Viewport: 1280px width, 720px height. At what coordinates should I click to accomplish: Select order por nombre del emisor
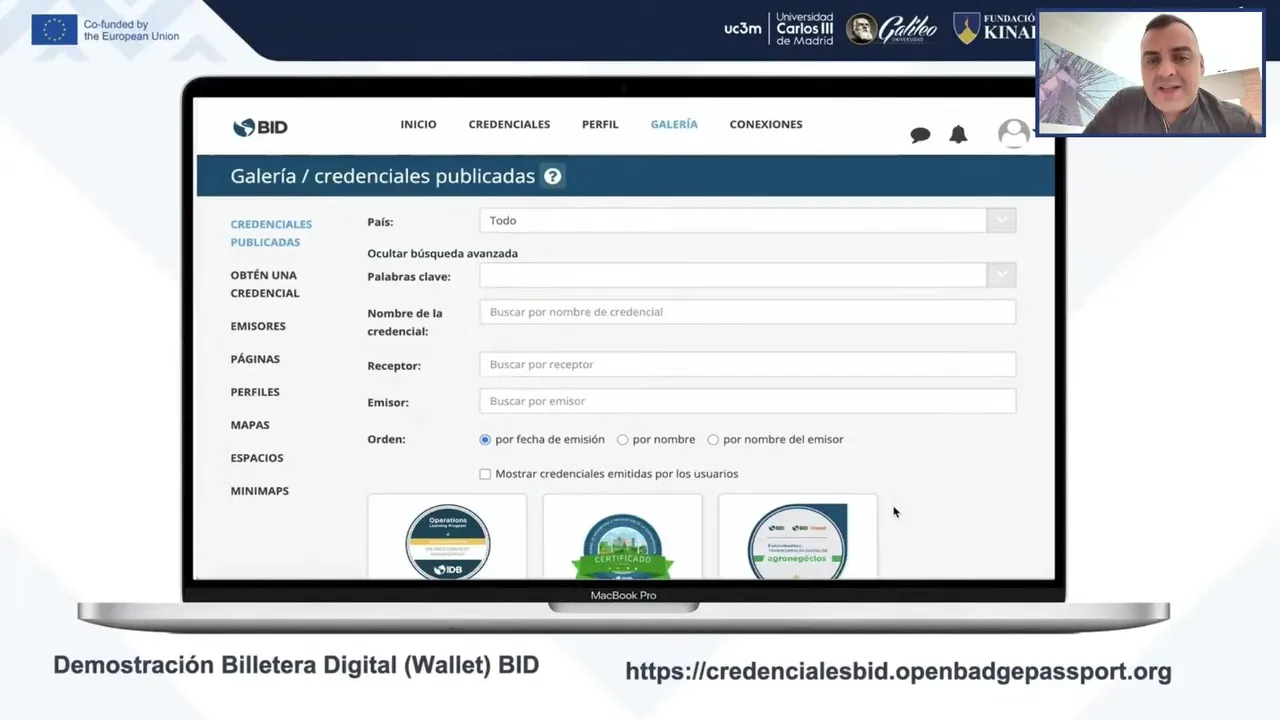(713, 439)
